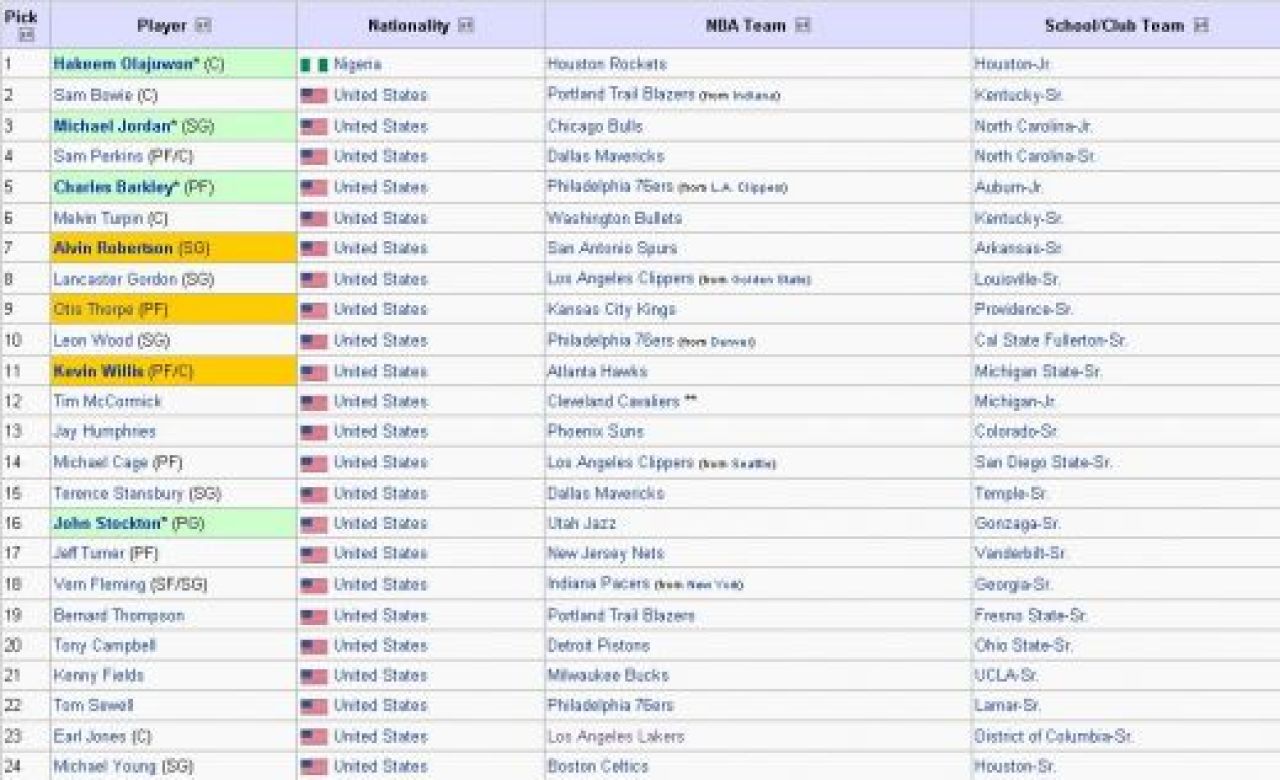Image resolution: width=1280 pixels, height=780 pixels.
Task: Click the US flag in Otis Thorpe's row
Action: coord(314,310)
